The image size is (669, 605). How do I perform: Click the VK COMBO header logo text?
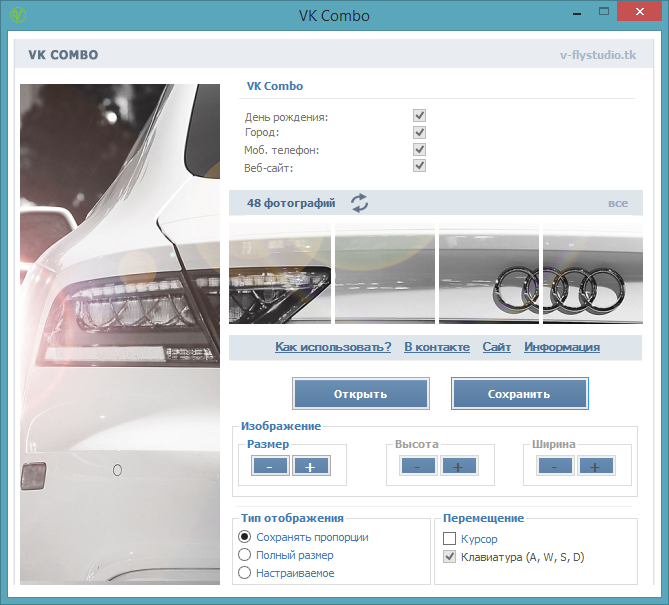click(x=63, y=55)
